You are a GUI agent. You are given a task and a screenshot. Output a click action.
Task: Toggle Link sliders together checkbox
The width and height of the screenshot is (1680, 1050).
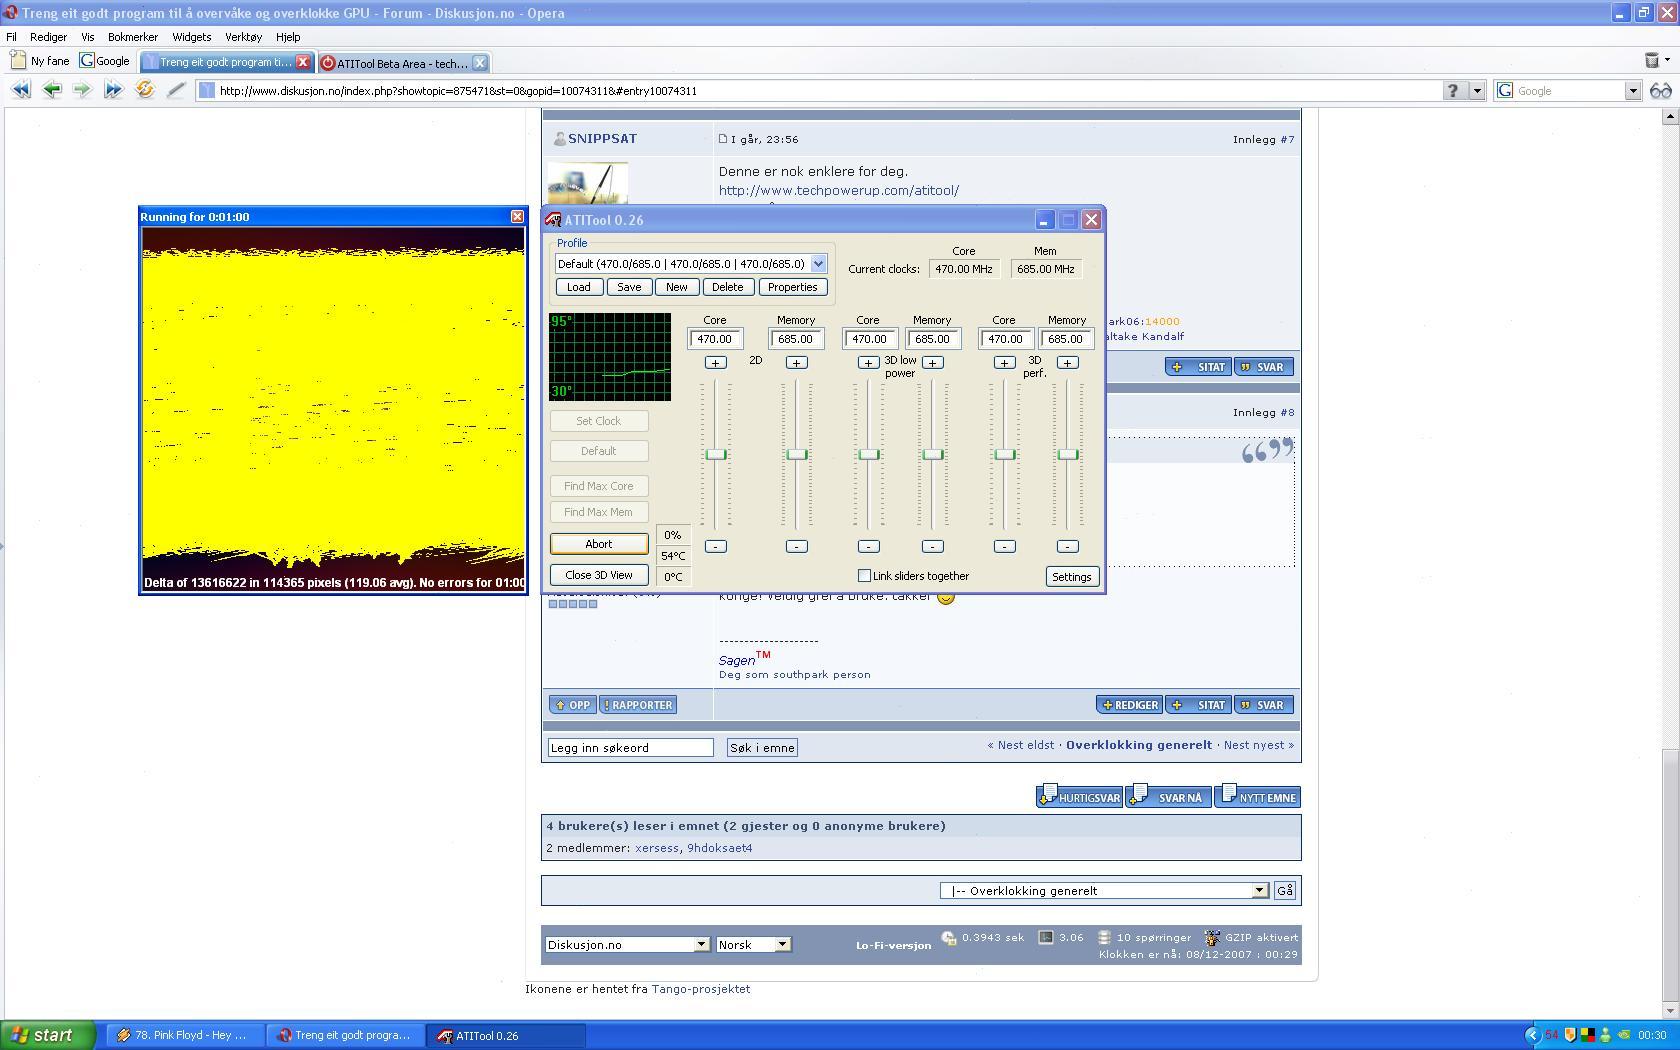(864, 576)
